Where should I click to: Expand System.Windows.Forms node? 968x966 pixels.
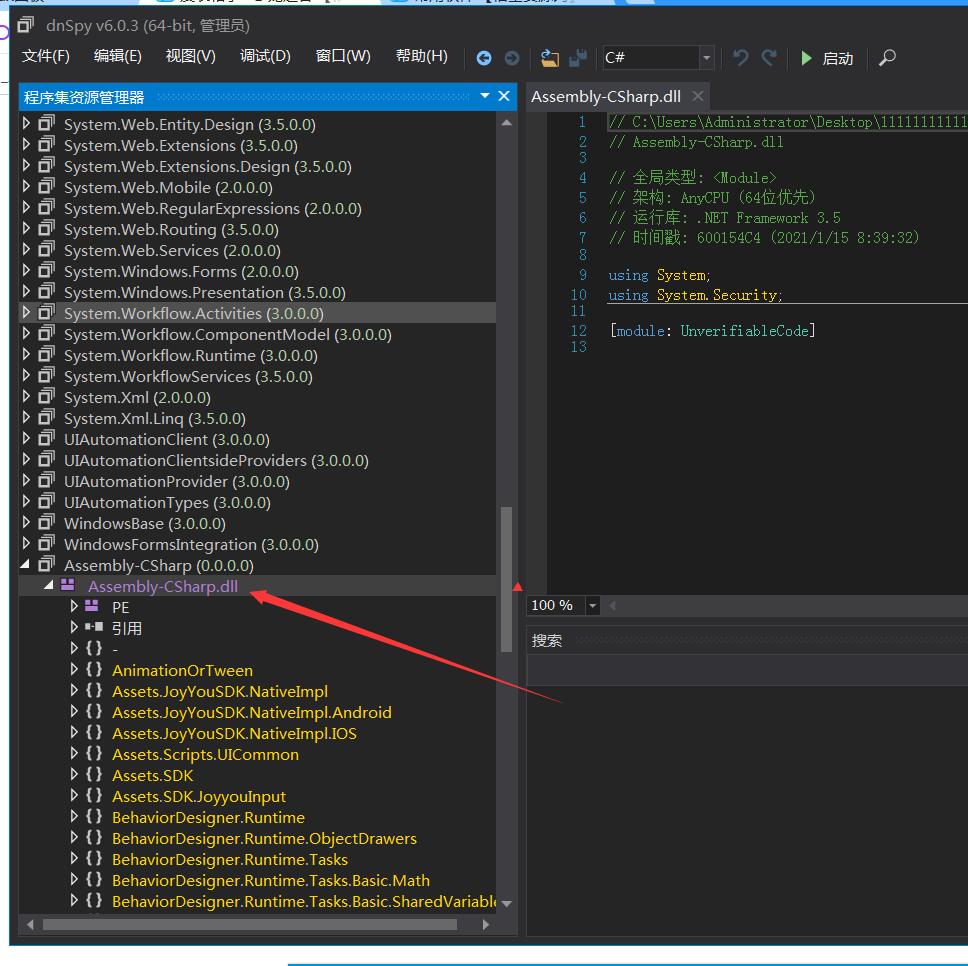[x=26, y=270]
